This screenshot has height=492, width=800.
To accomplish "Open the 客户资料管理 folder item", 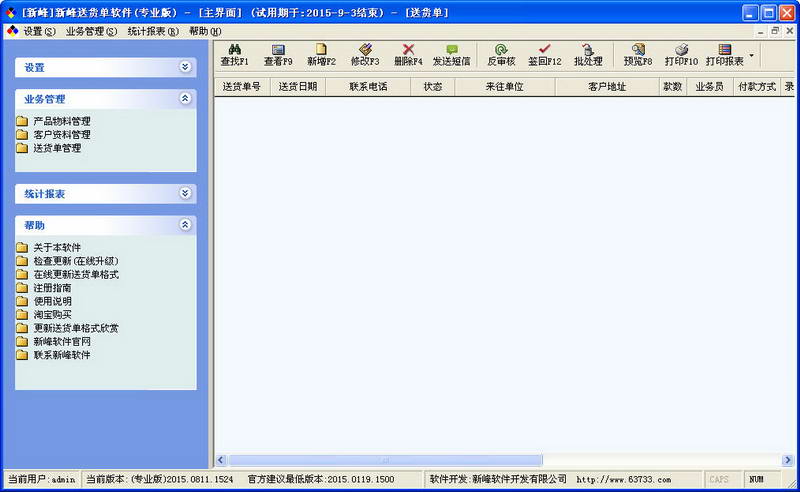I will click(x=54, y=135).
